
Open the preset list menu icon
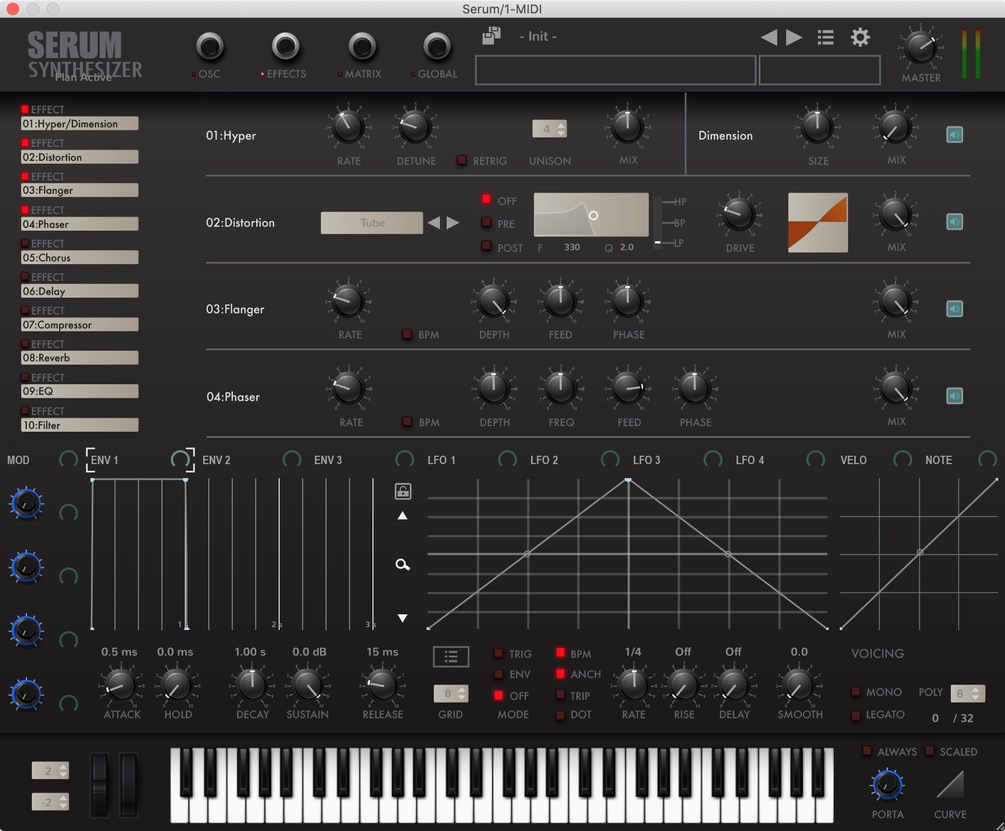(x=826, y=37)
